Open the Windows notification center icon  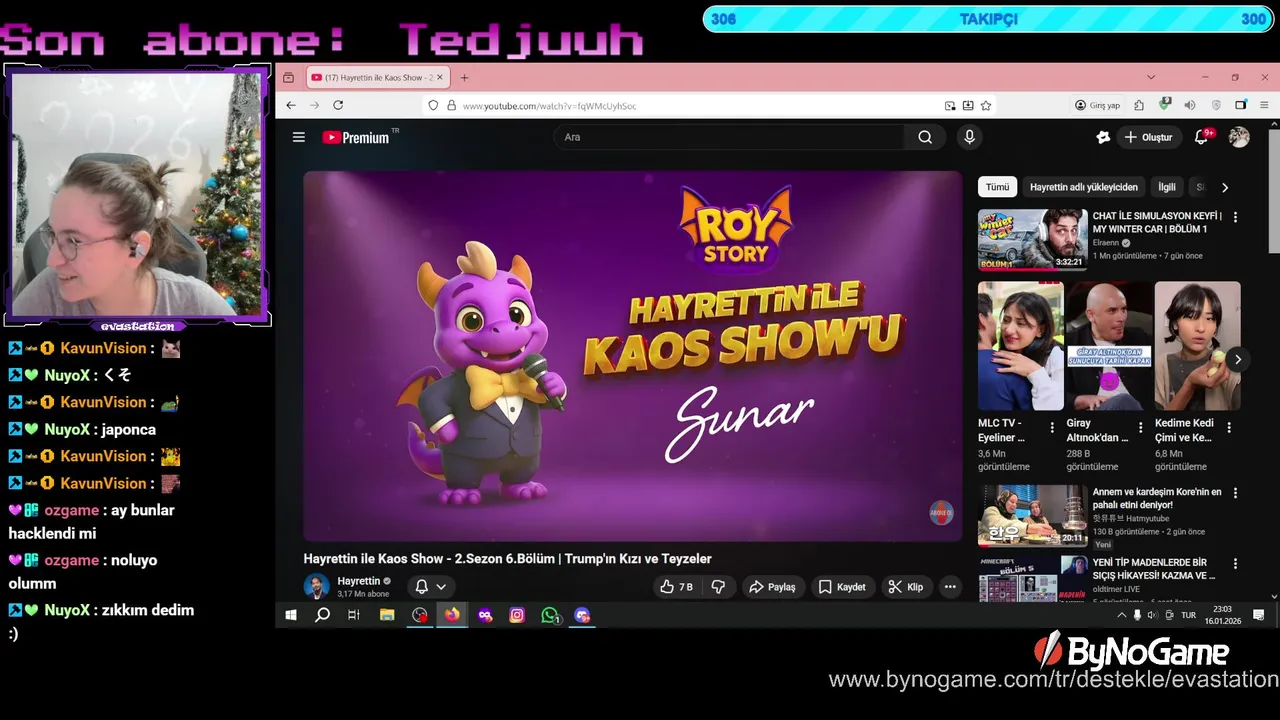tap(1259, 615)
